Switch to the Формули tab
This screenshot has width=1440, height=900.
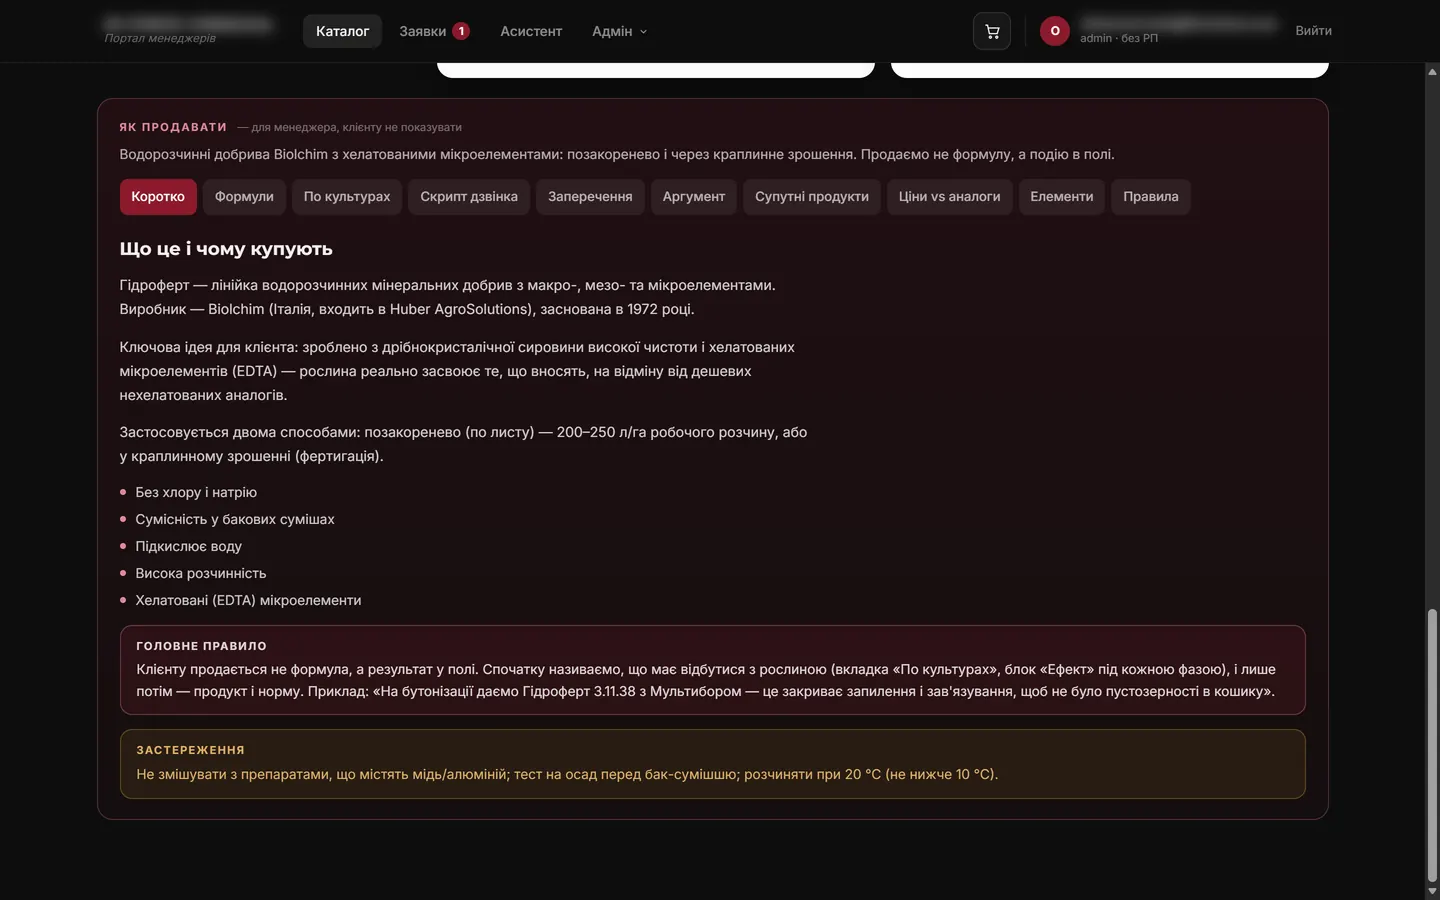244,197
